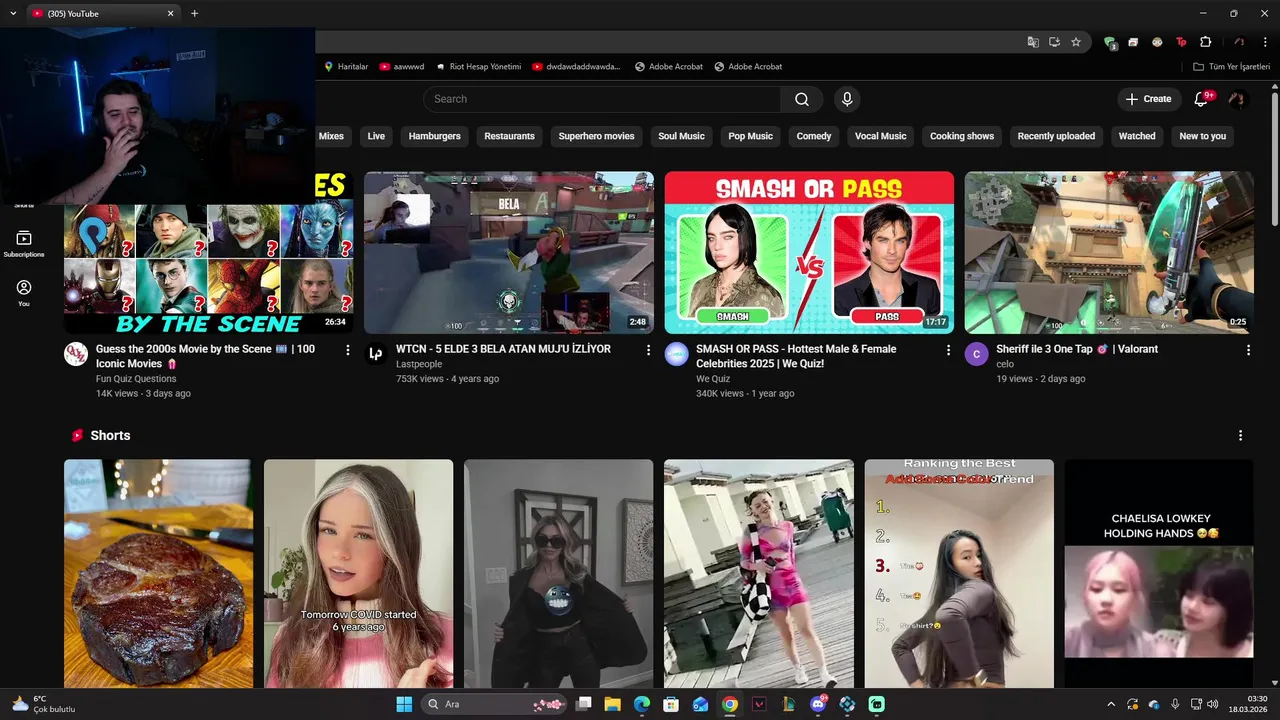
Task: Open Riot Hesap Yönetimi bookmark
Action: point(477,67)
